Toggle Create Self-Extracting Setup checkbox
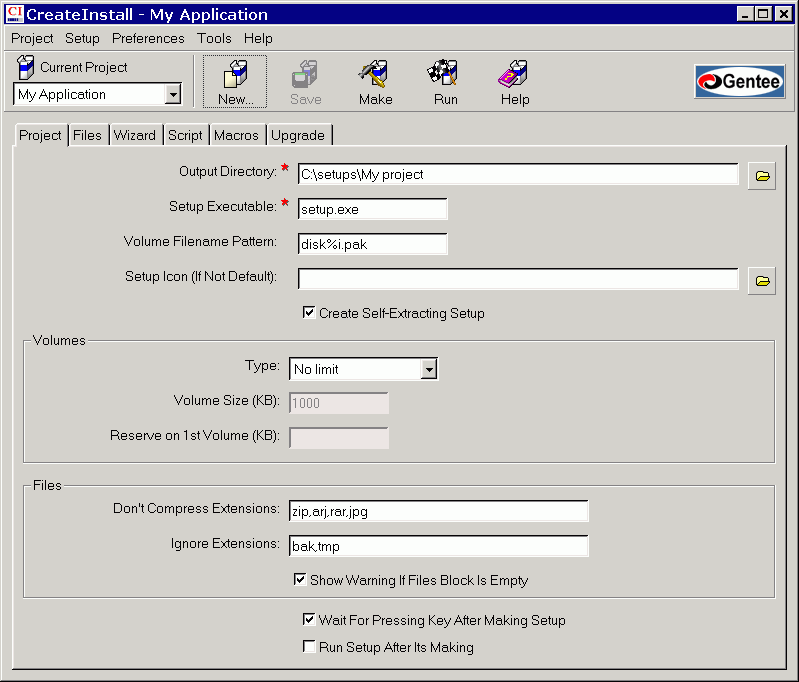Image resolution: width=799 pixels, height=682 pixels. (x=308, y=312)
